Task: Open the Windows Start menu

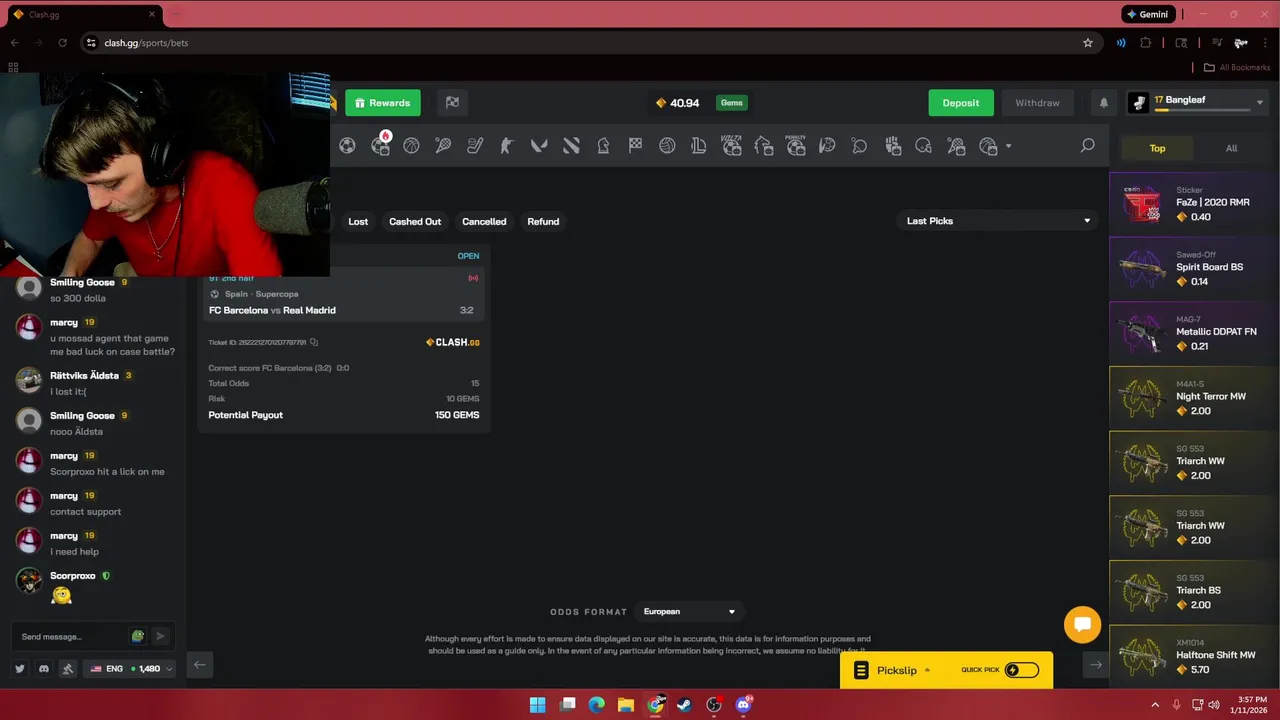Action: click(538, 705)
